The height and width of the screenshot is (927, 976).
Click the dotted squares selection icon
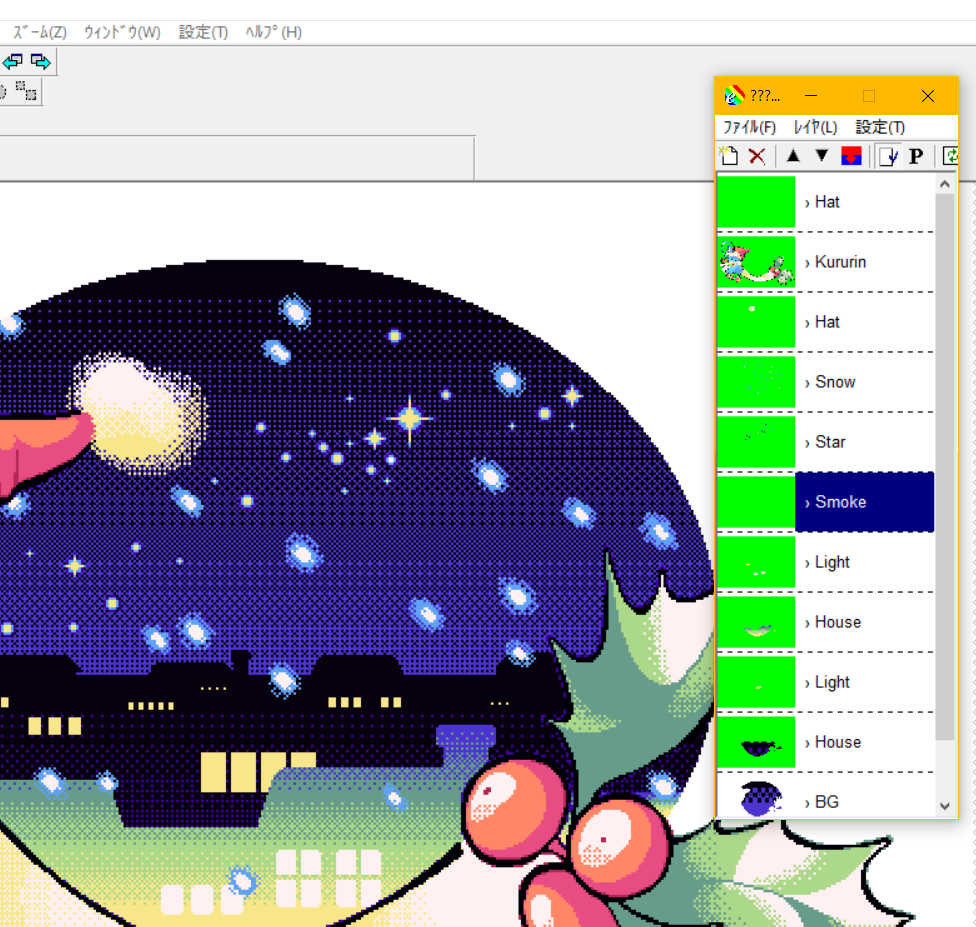[x=27, y=92]
